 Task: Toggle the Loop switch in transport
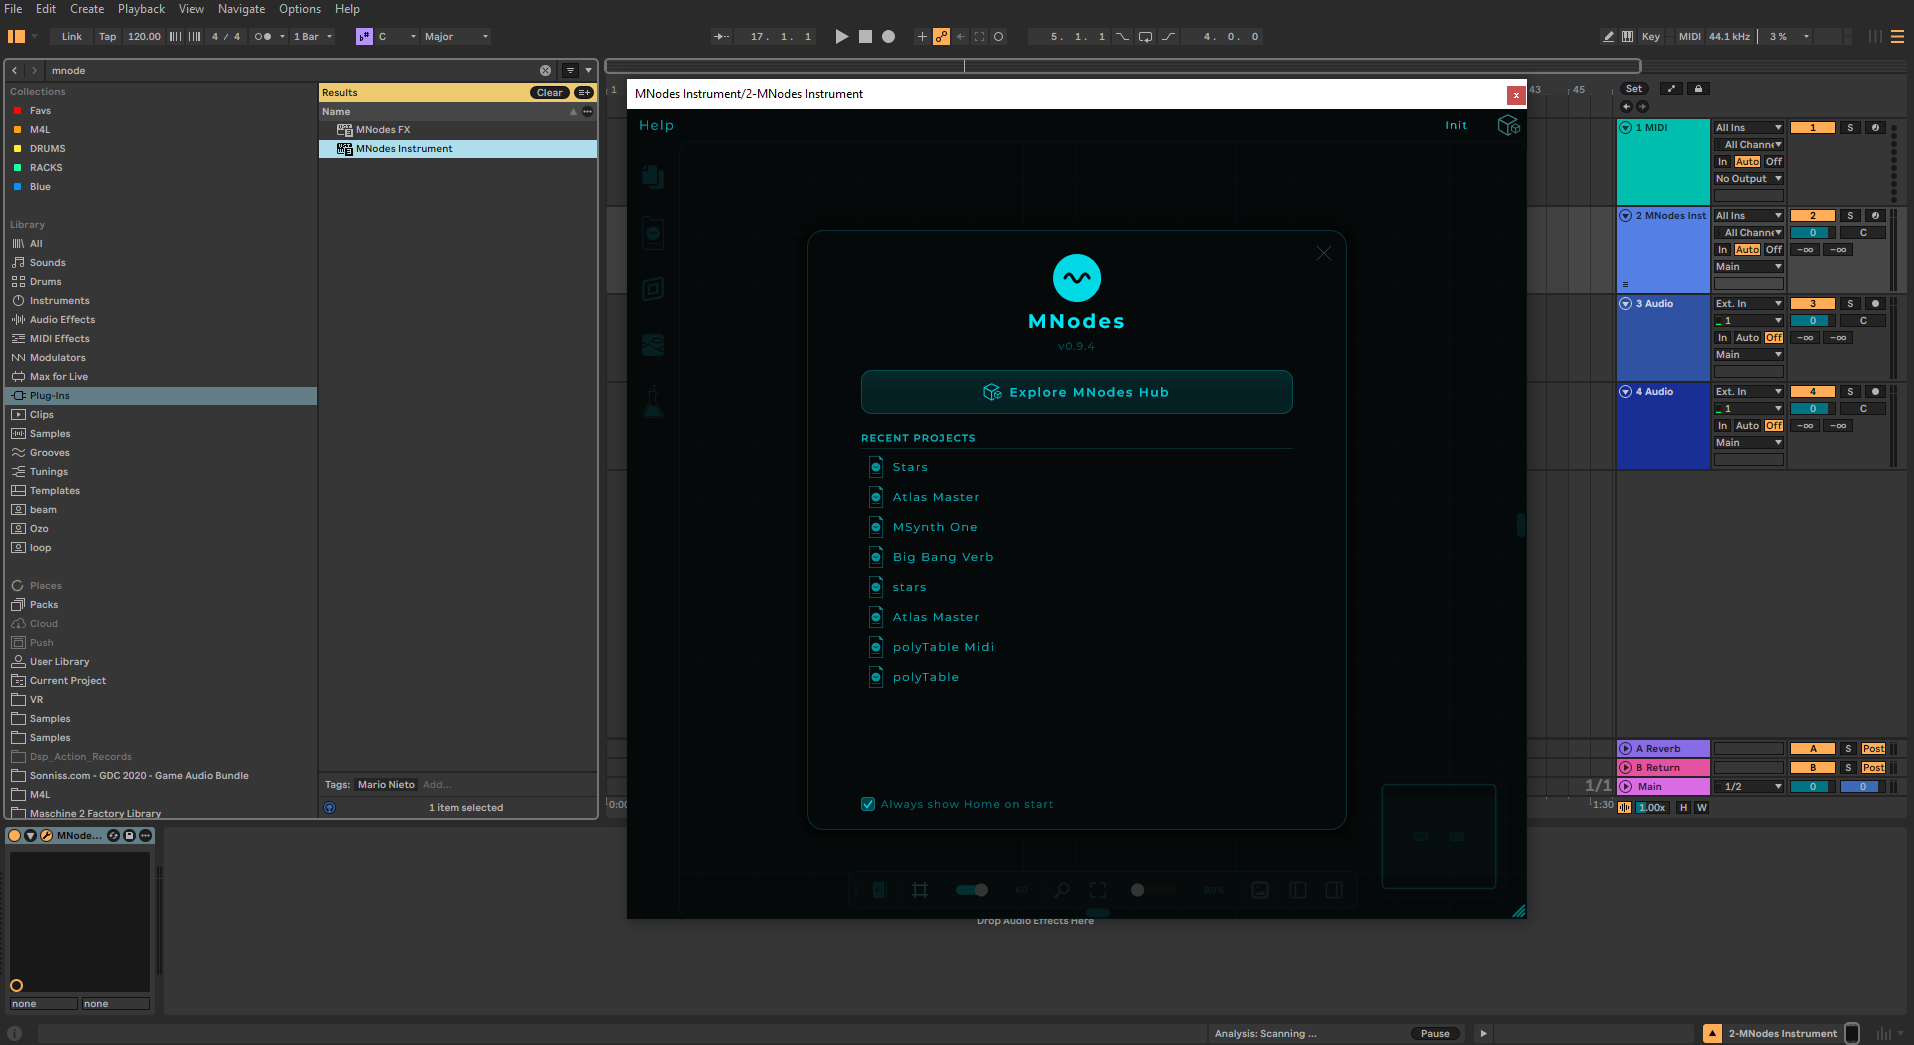tap(1145, 37)
